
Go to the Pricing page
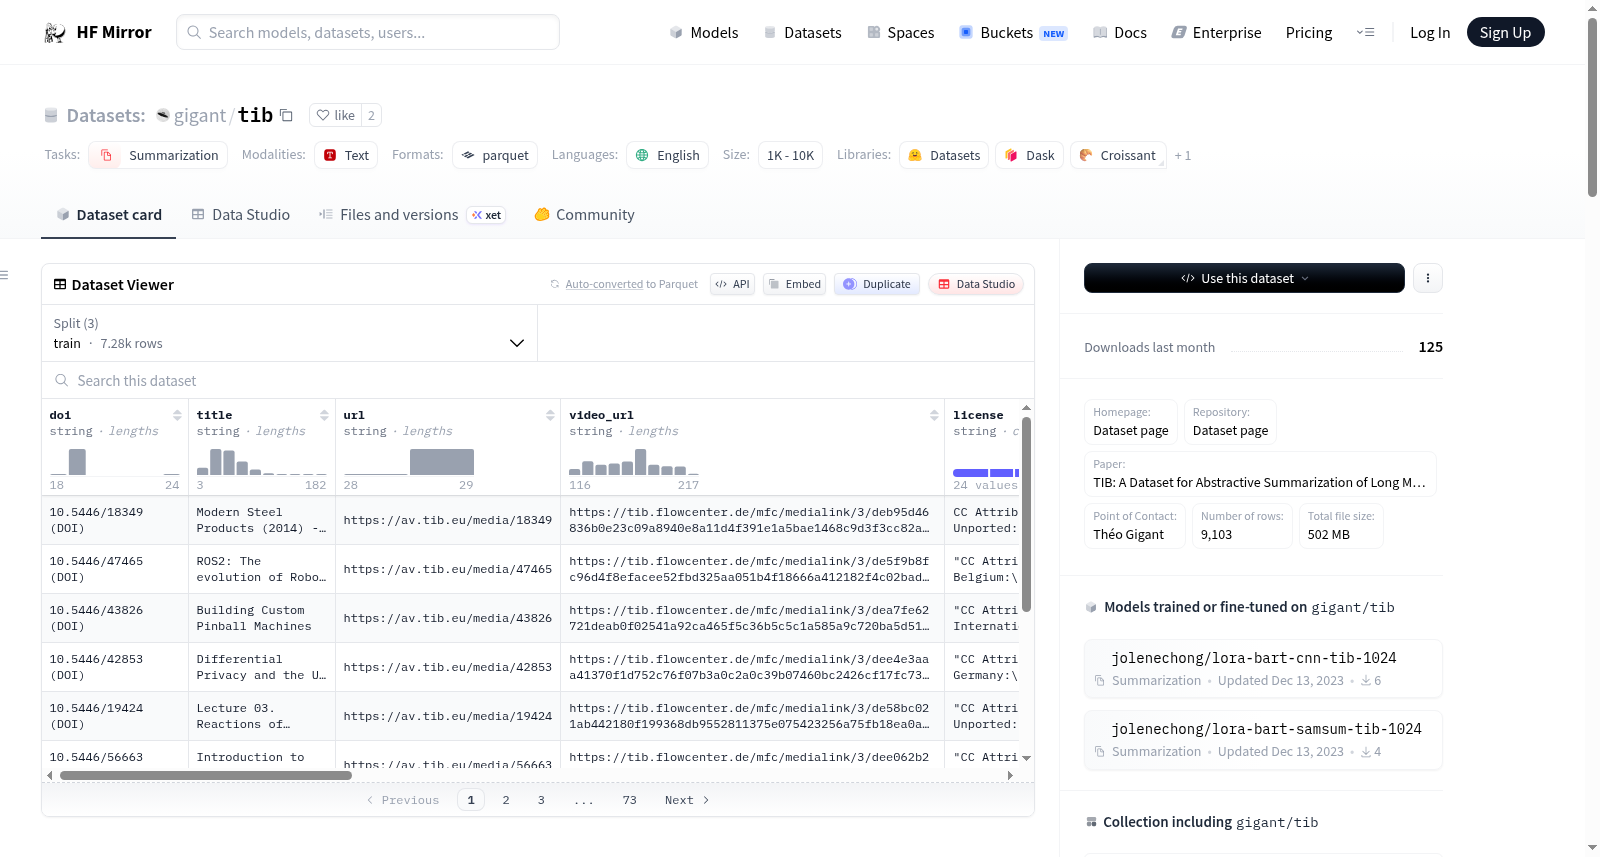tap(1309, 33)
